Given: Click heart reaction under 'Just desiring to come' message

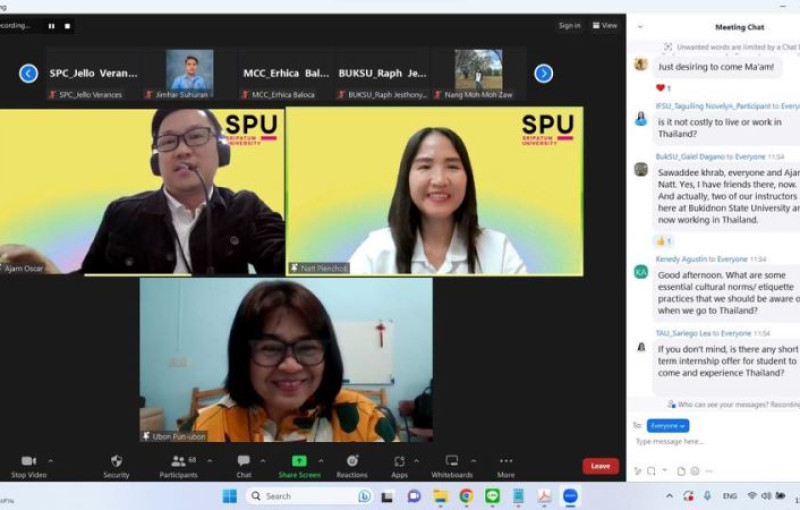Looking at the screenshot, I should point(663,88).
